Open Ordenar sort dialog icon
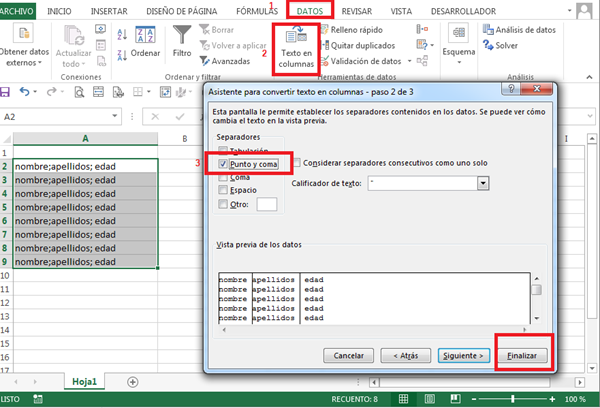The height and width of the screenshot is (408, 600). [145, 36]
